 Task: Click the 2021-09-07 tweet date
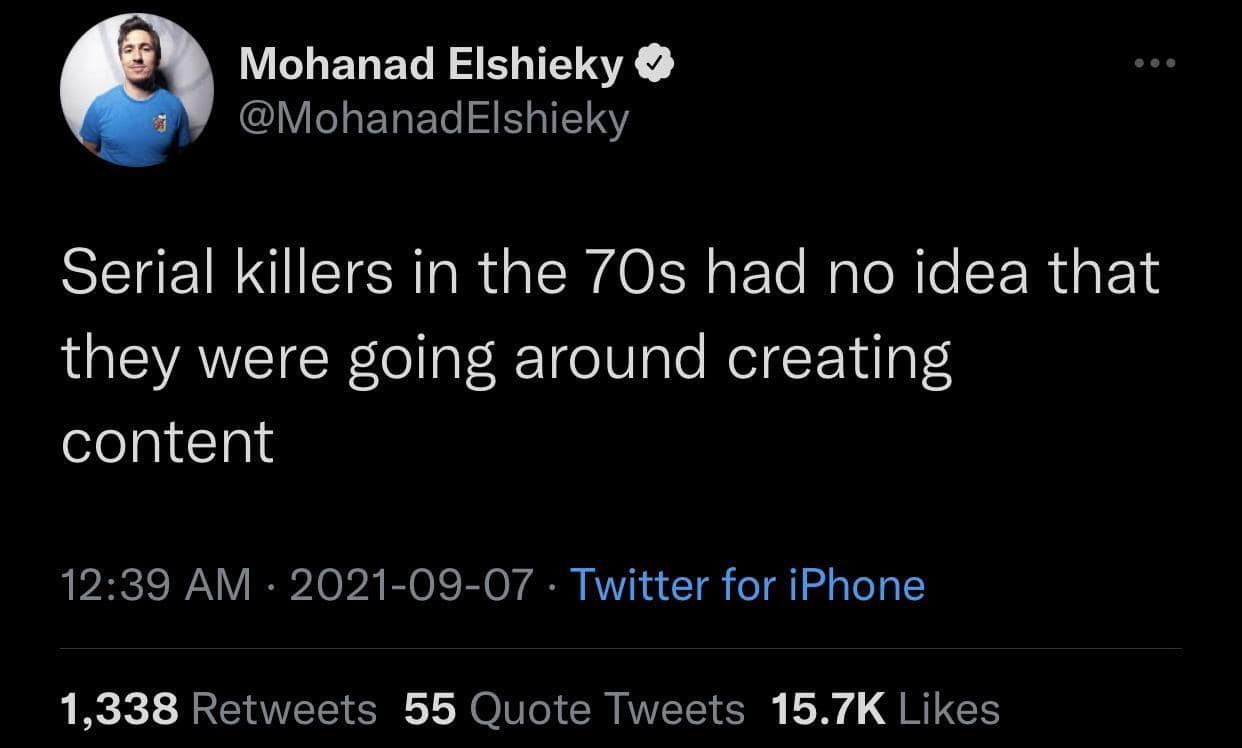[410, 585]
